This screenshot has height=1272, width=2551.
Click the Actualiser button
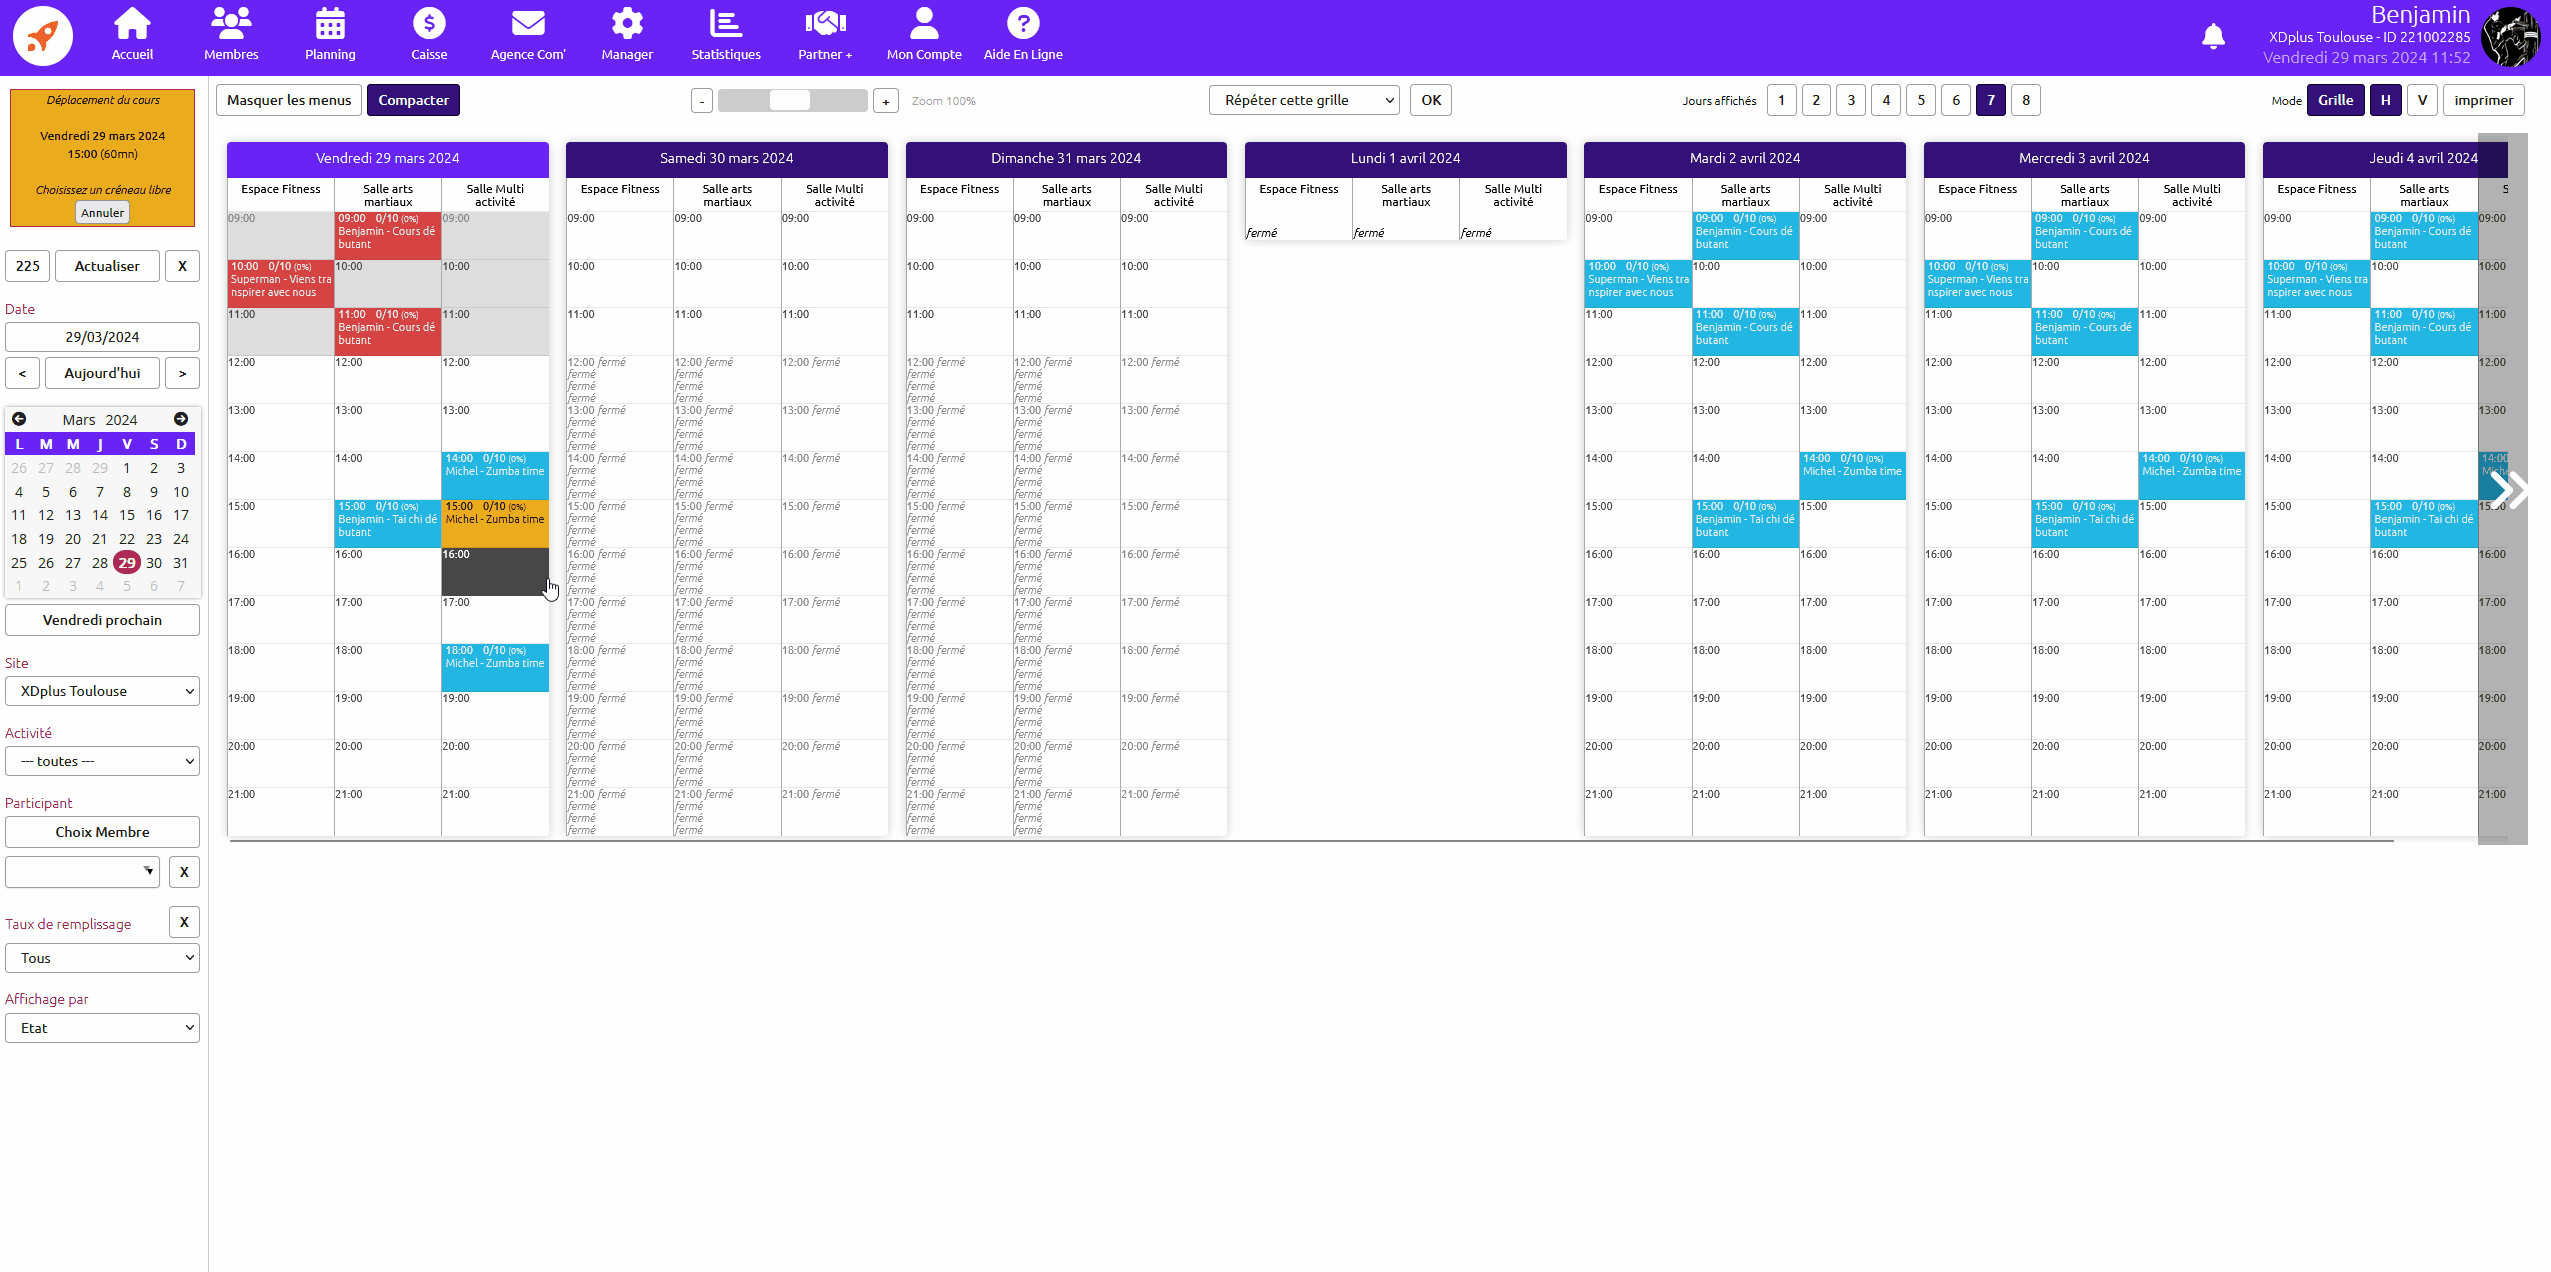[x=107, y=266]
